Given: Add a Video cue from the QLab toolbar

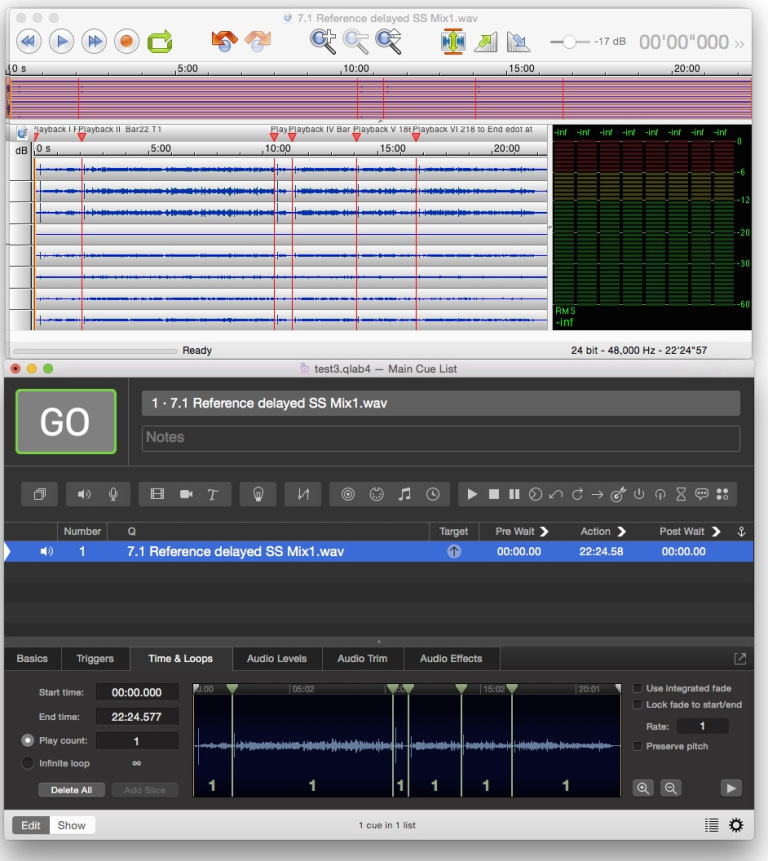Looking at the screenshot, I should point(157,494).
